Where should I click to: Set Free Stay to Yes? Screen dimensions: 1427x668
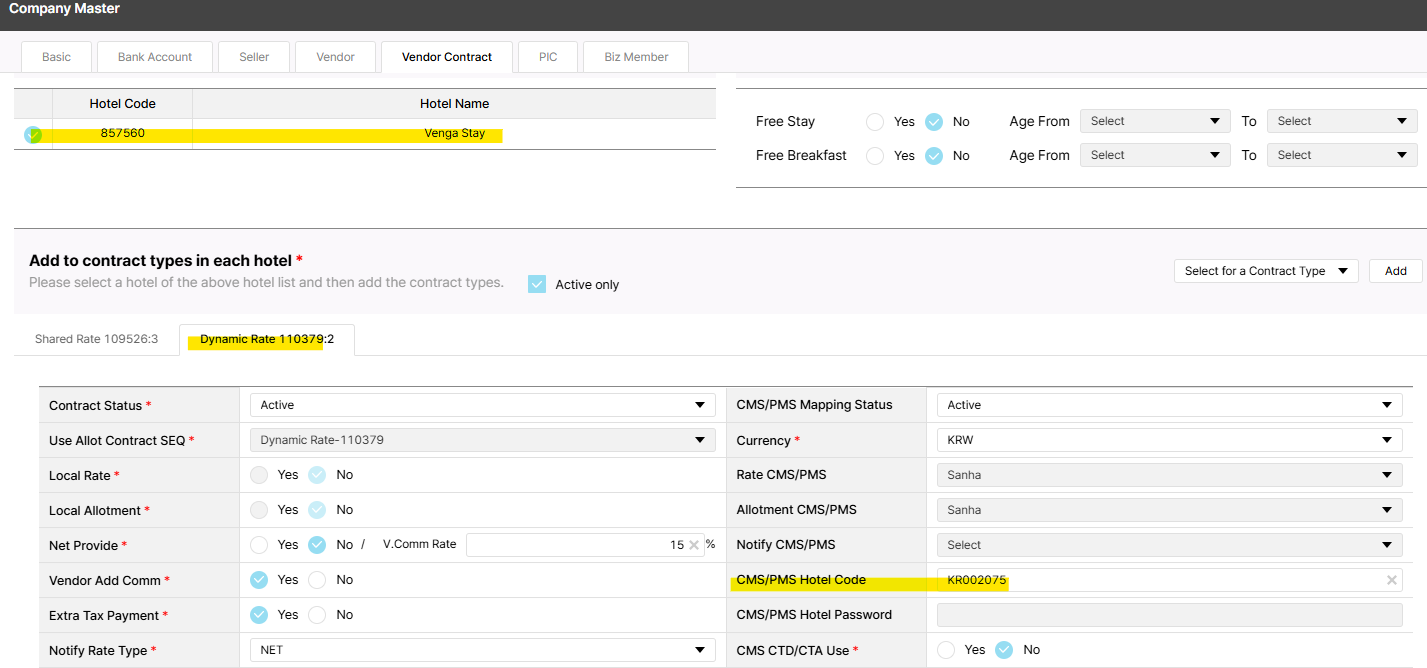point(875,122)
